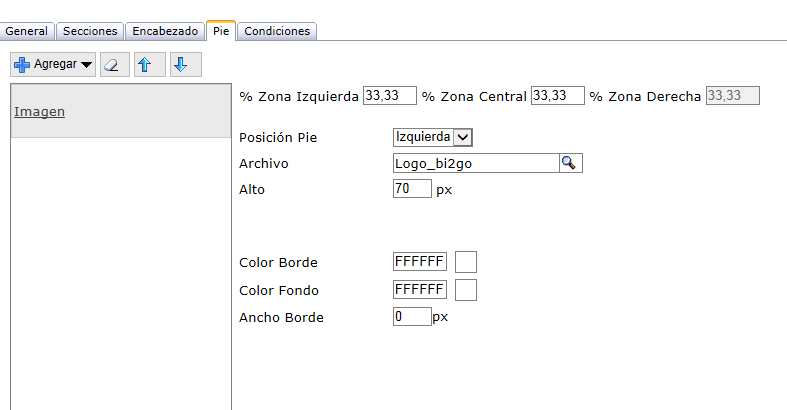The width and height of the screenshot is (787, 410).
Task: Click the Alto pixel height field
Action: 412,189
